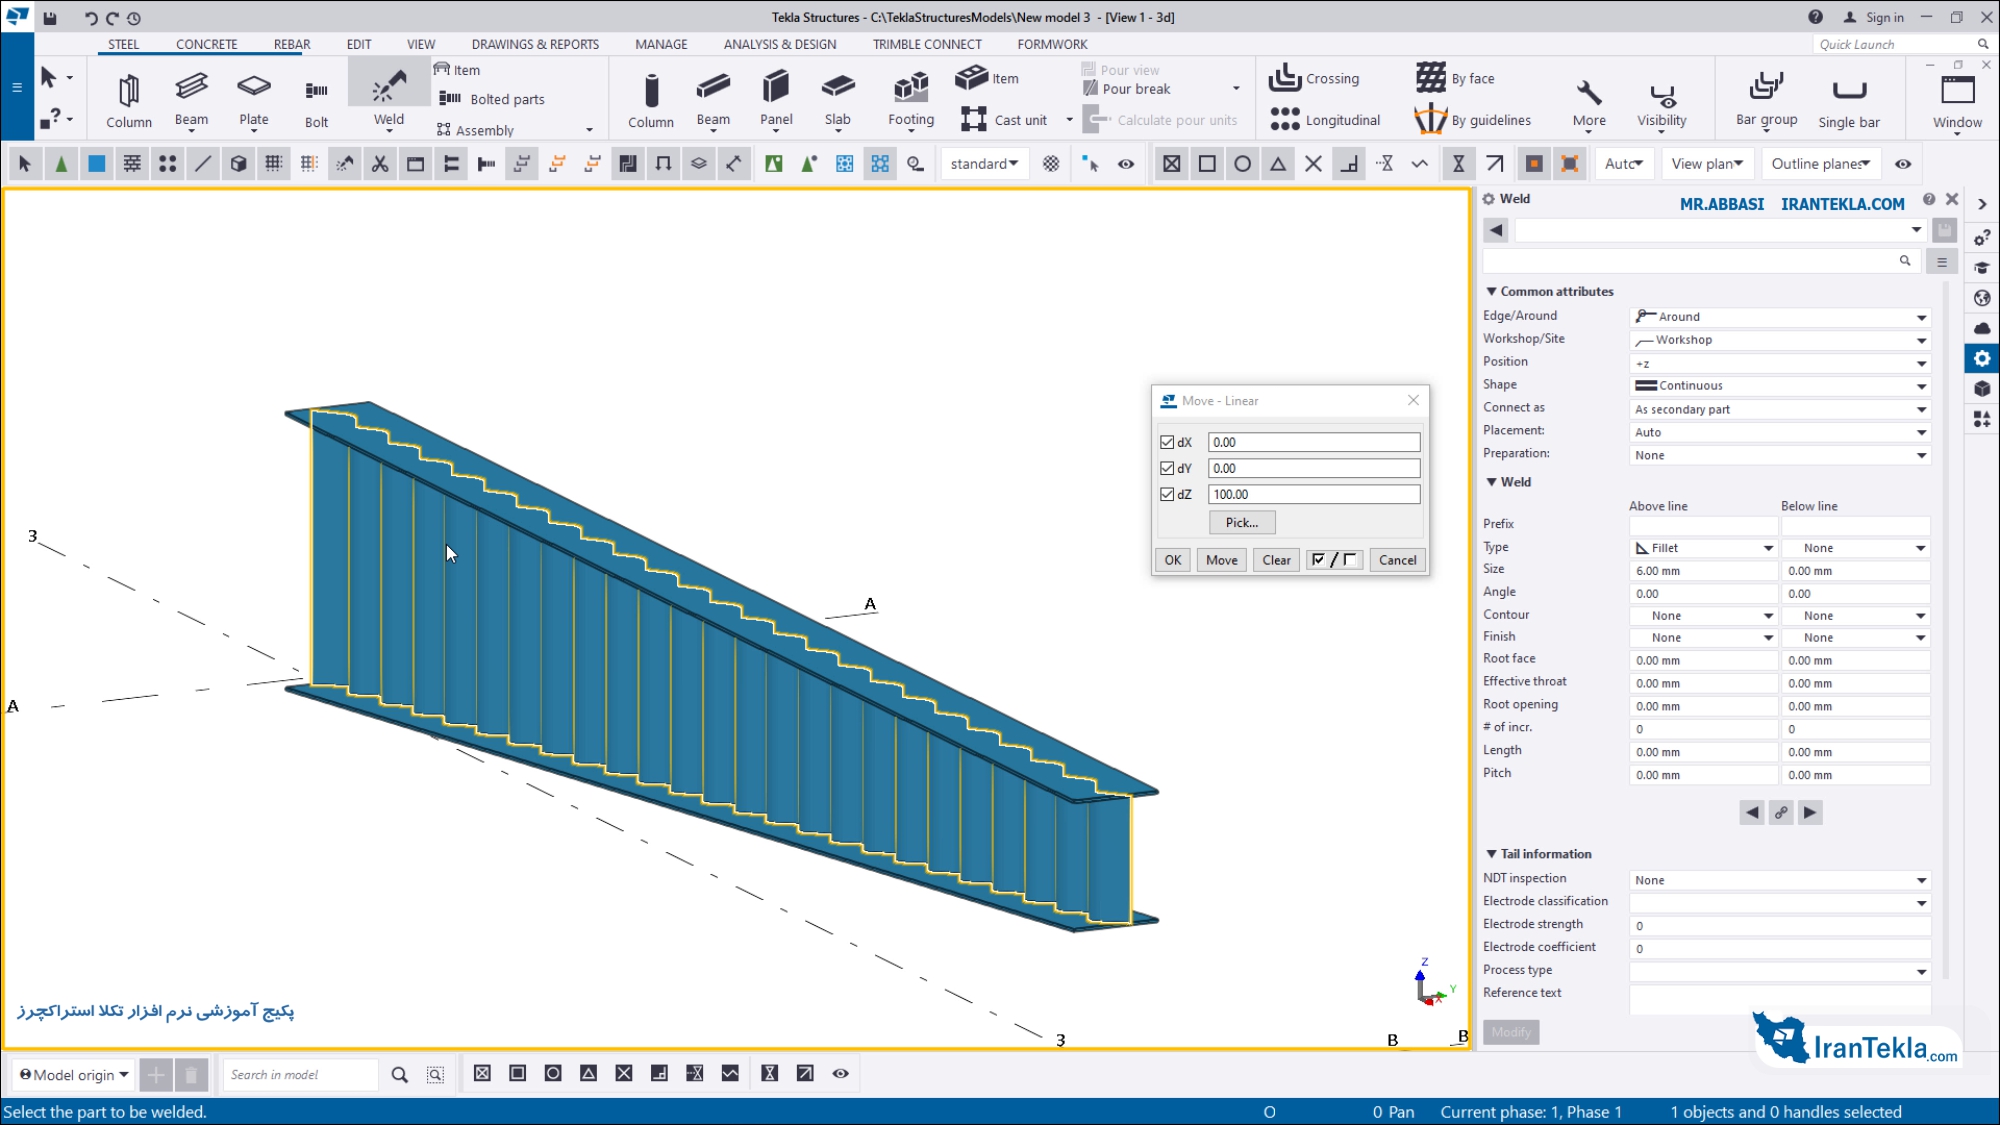Uncheck the dX checkbox
This screenshot has height=1125, width=2000.
(x=1167, y=442)
